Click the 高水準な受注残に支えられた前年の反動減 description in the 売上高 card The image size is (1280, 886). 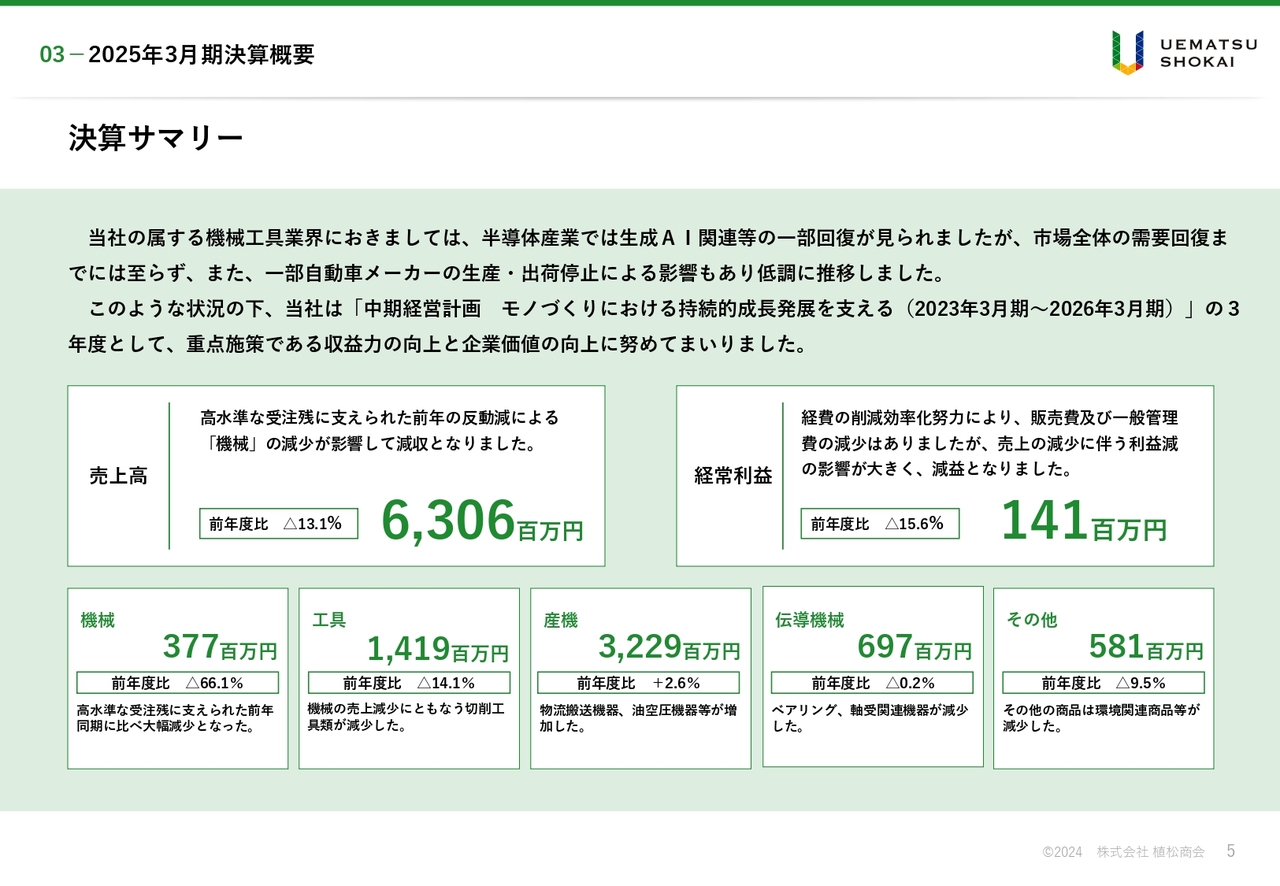(x=380, y=430)
